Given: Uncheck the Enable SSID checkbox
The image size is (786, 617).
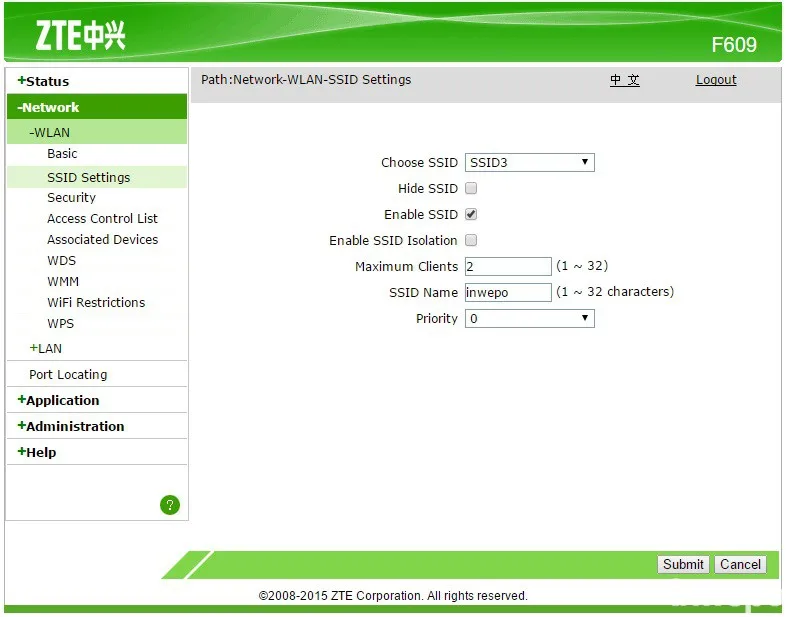Looking at the screenshot, I should tap(471, 215).
